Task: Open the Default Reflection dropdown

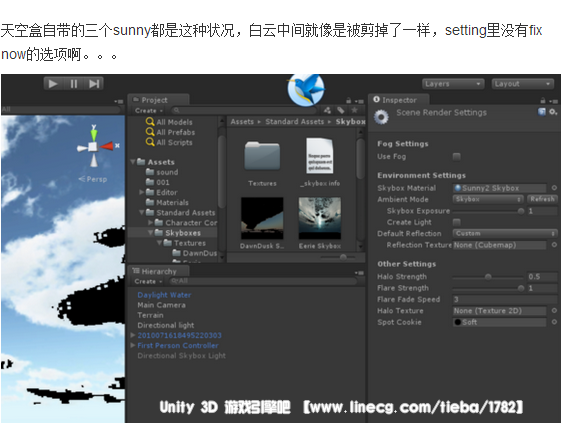Action: (505, 233)
